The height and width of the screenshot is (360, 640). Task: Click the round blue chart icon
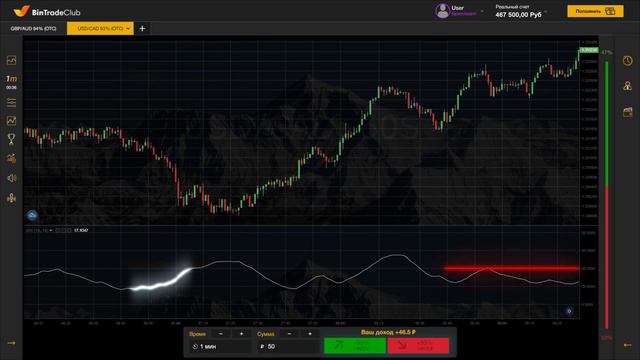32,215
